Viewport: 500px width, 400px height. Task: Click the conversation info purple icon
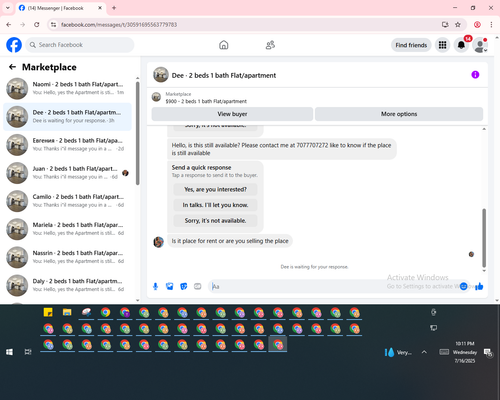click(x=475, y=75)
